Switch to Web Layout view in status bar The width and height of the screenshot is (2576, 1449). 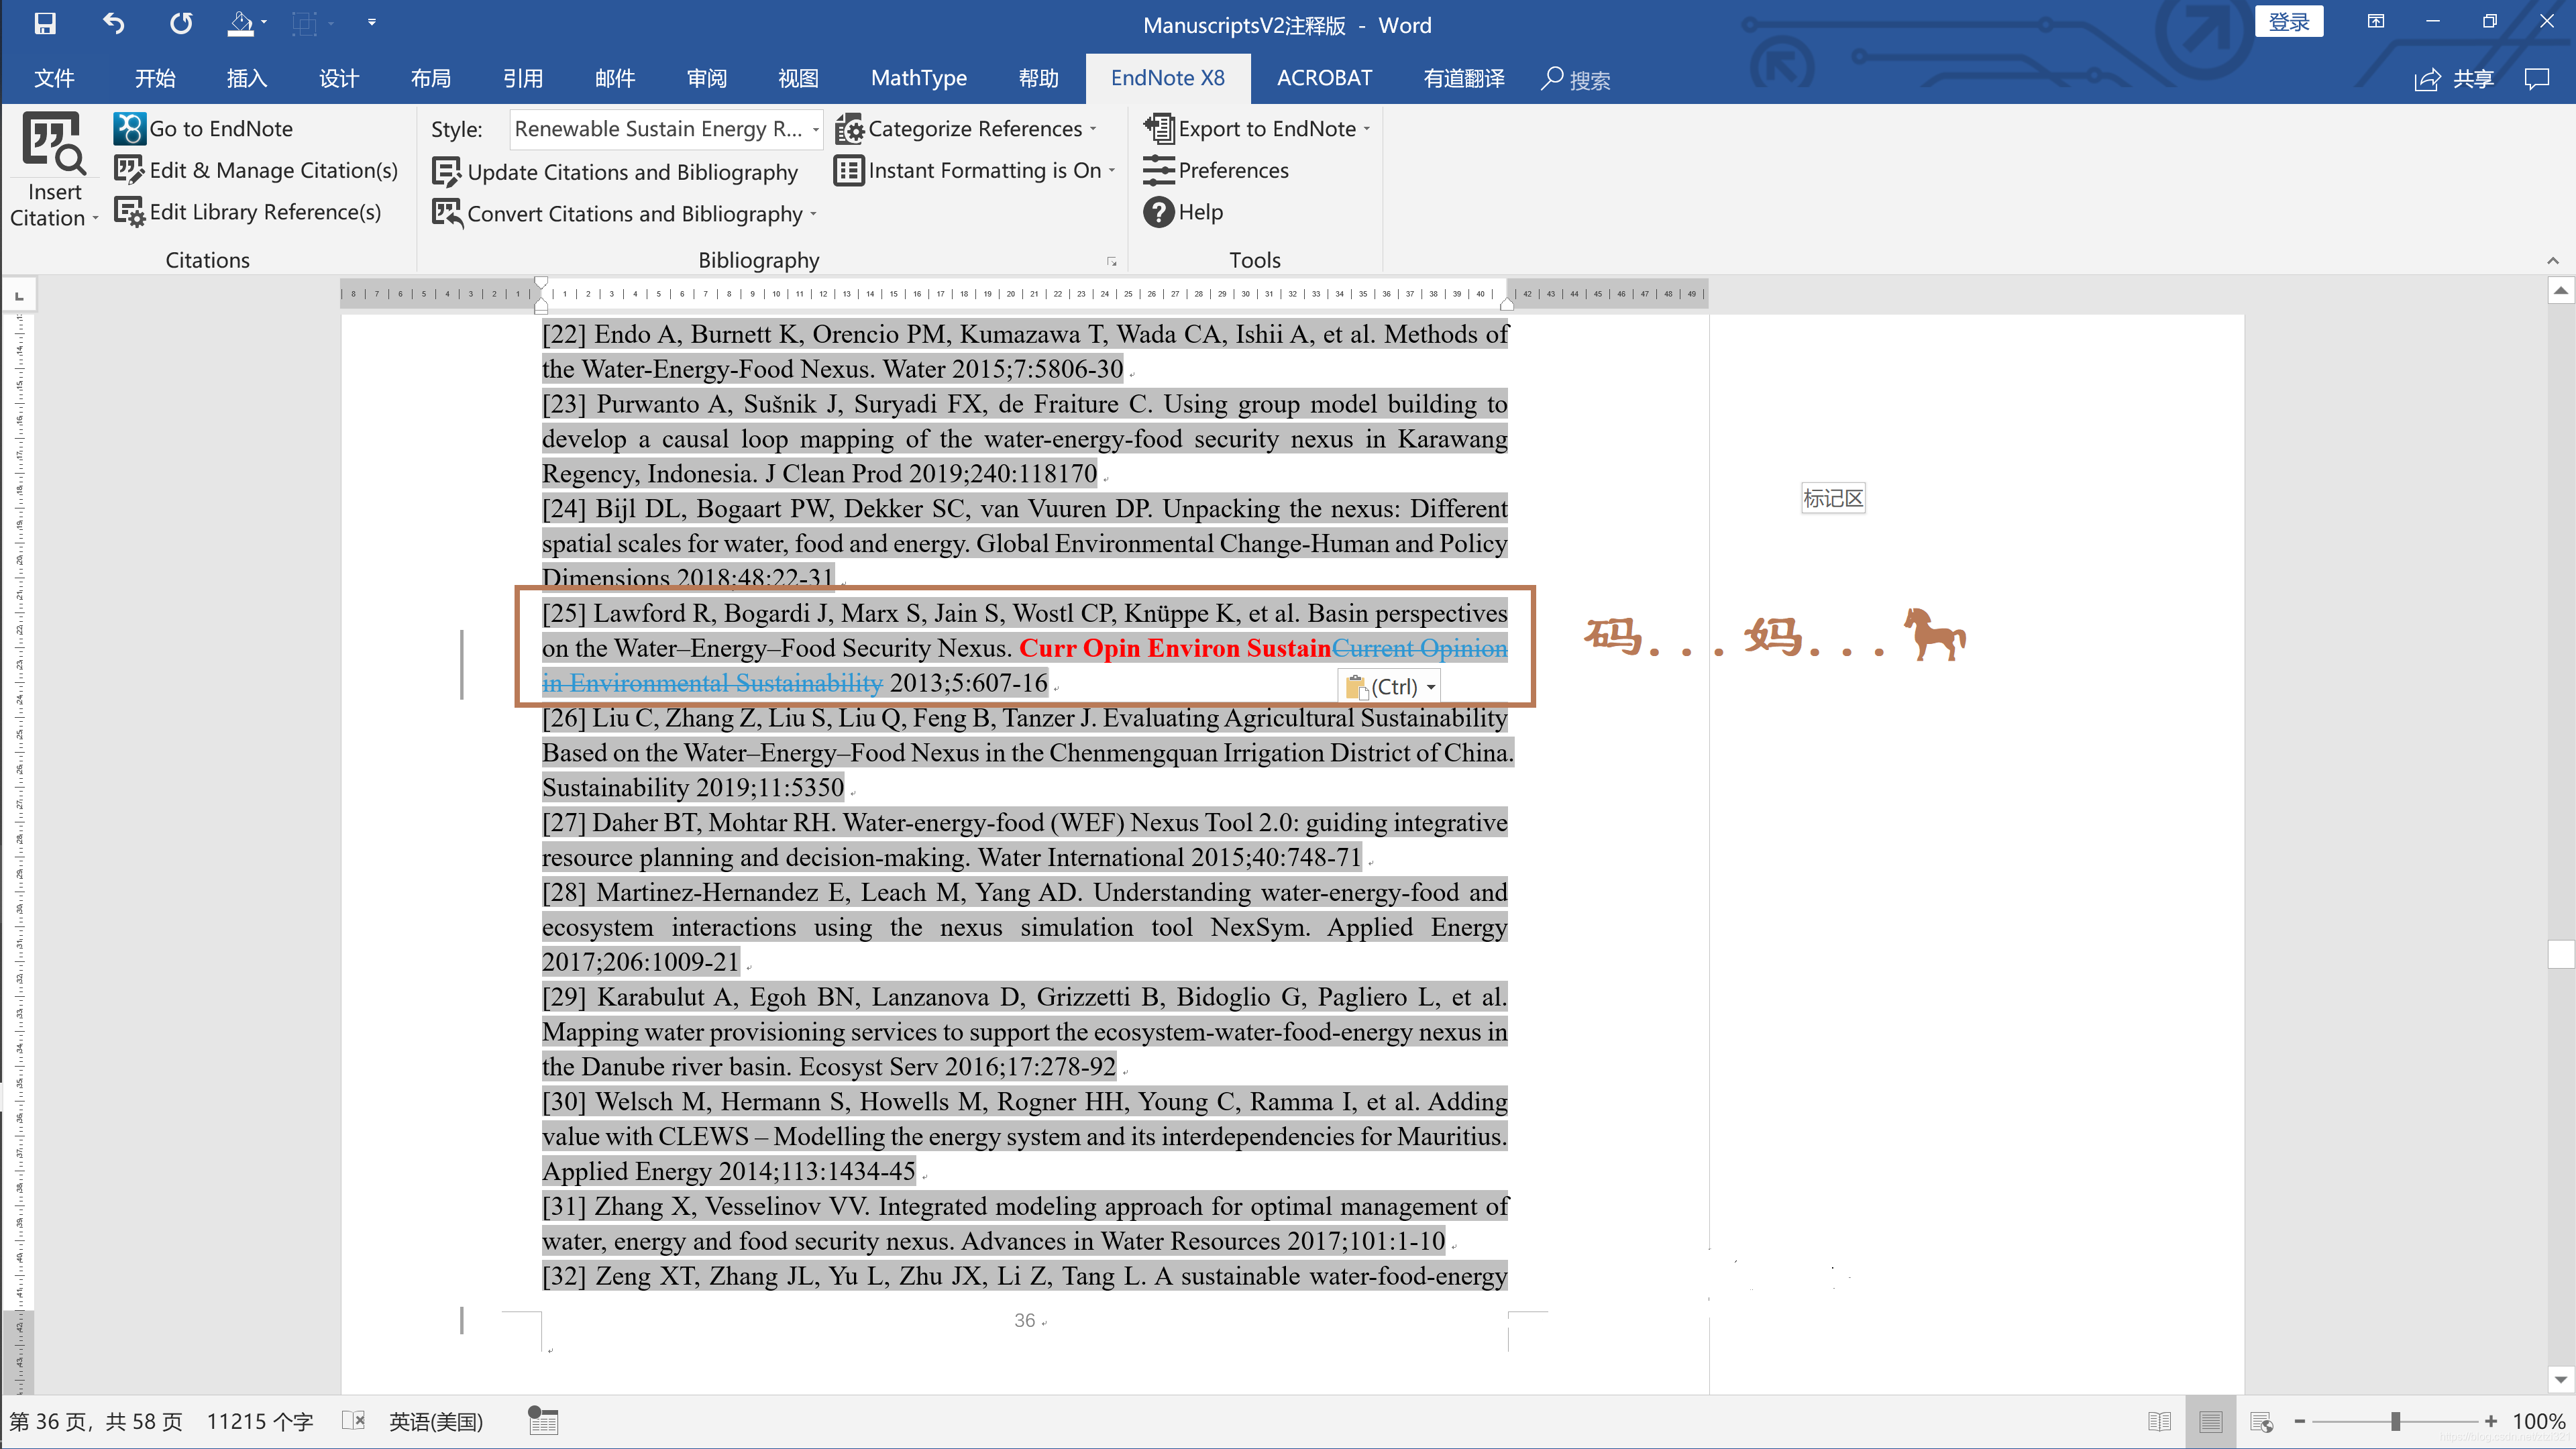click(2261, 1421)
